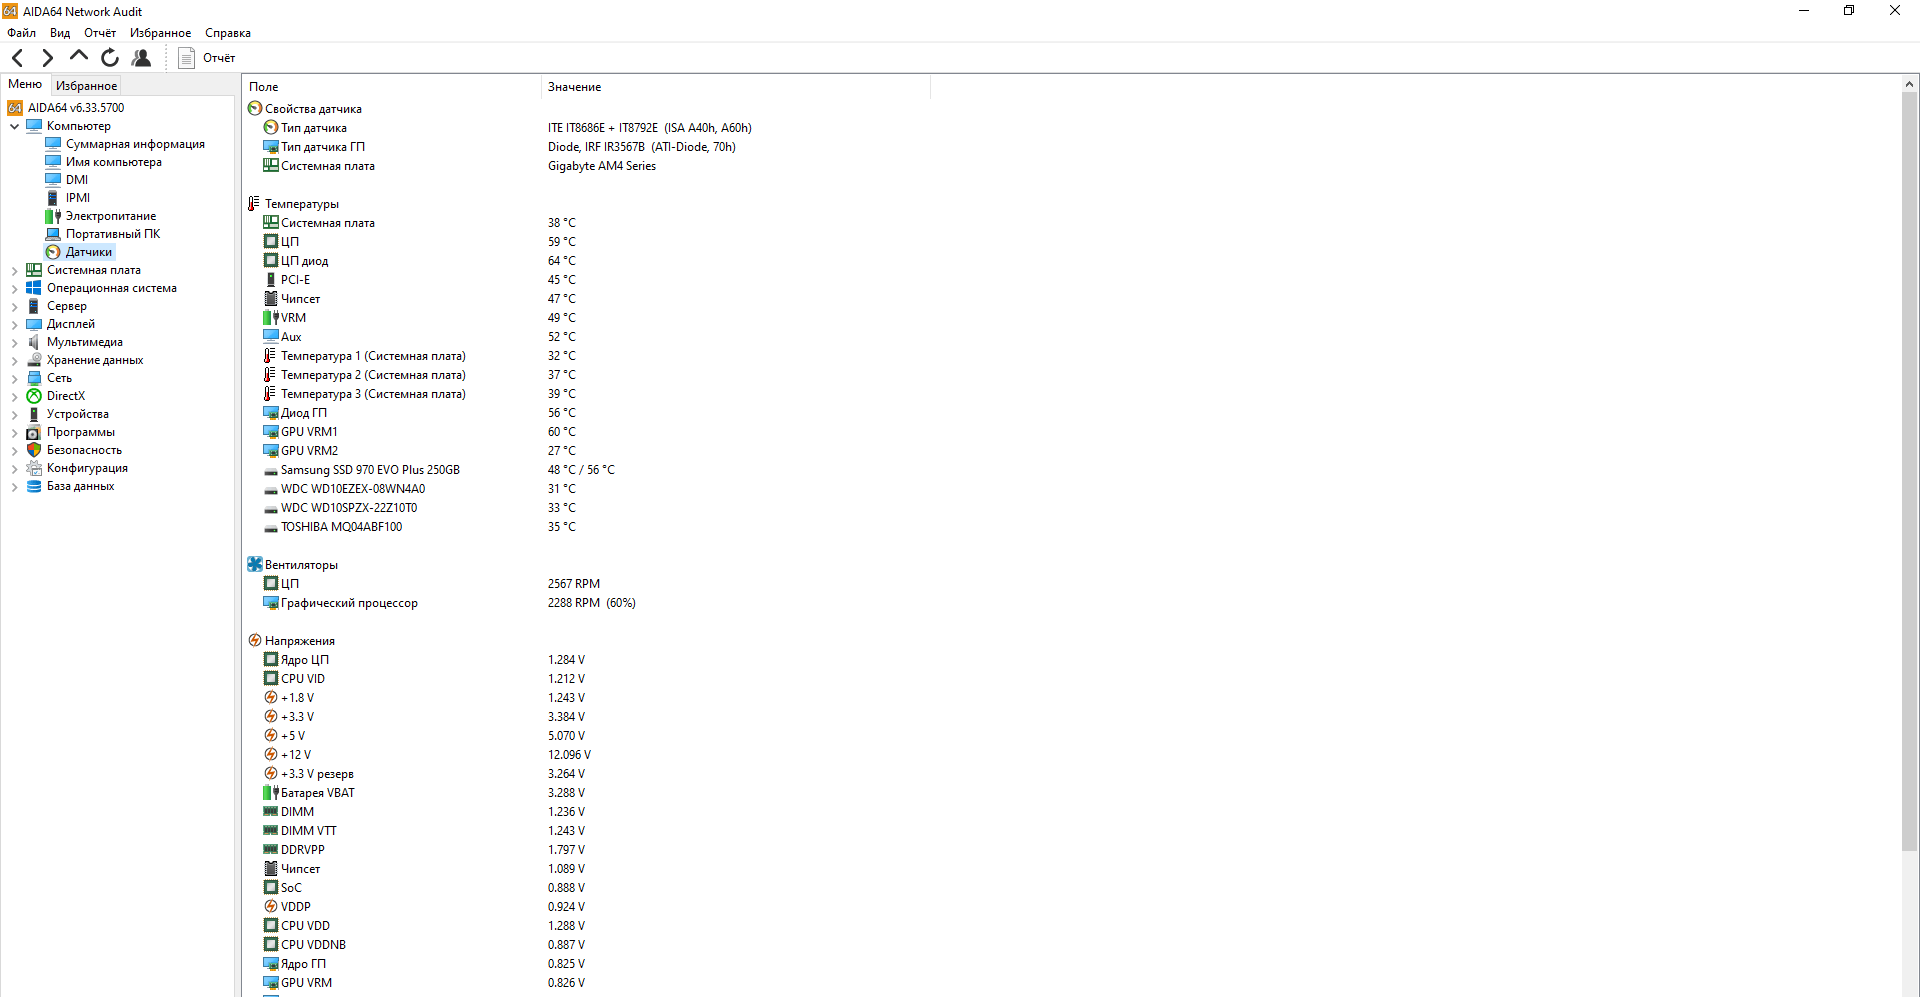Click the DMI icon in the tree
Viewport: 1920px width, 997px height.
point(53,180)
